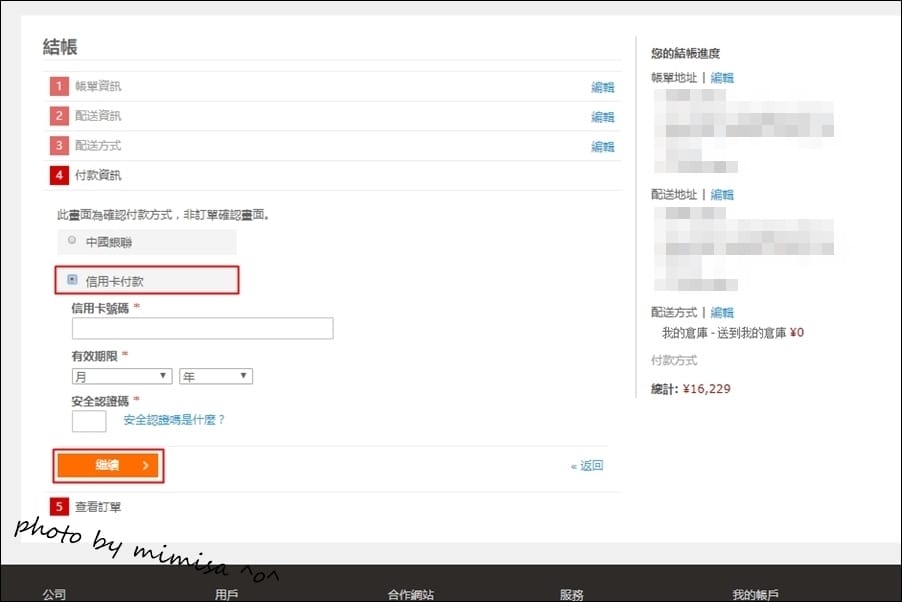902x602 pixels.
Task: Click the step 1 帳單資訊 number badge
Action: tap(58, 86)
